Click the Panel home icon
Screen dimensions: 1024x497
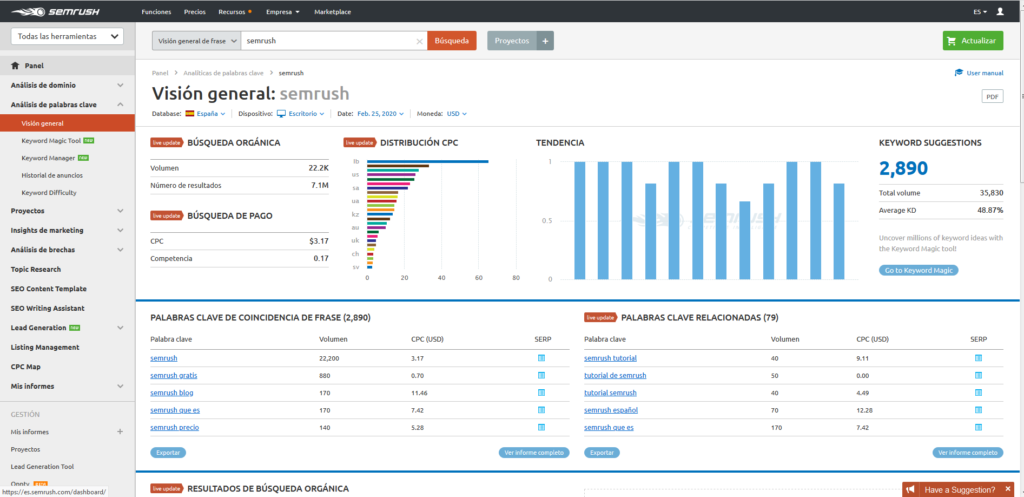pos(16,66)
